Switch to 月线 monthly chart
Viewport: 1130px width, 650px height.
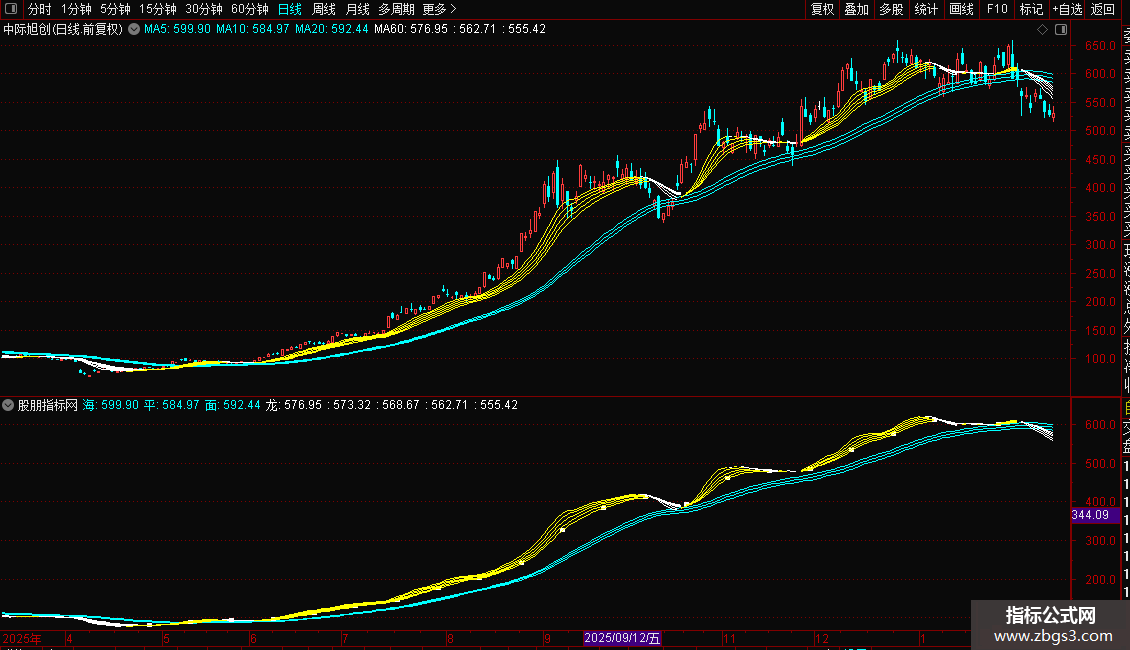[x=357, y=9]
